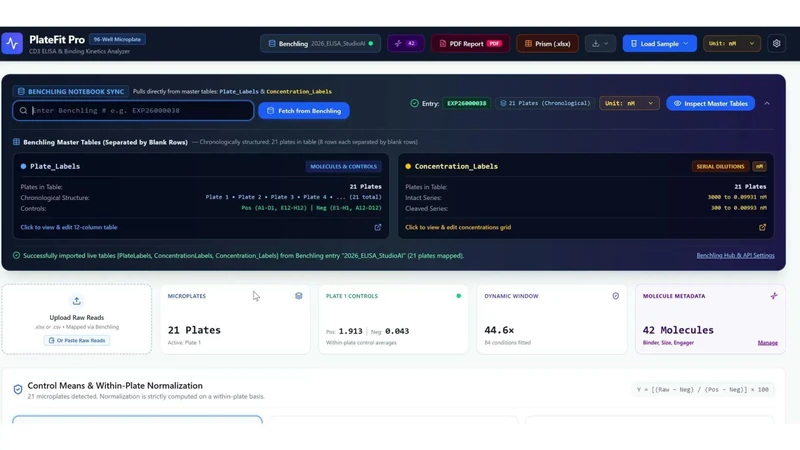Click the 42 Molecules value
The height and width of the screenshot is (450, 800).
(x=678, y=331)
